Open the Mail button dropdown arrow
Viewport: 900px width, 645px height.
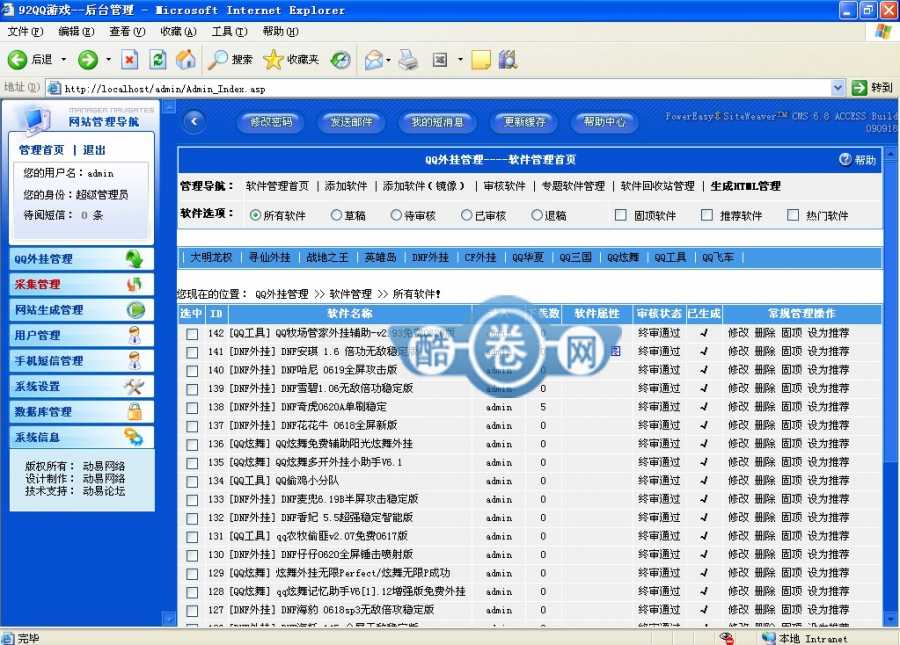[389, 60]
